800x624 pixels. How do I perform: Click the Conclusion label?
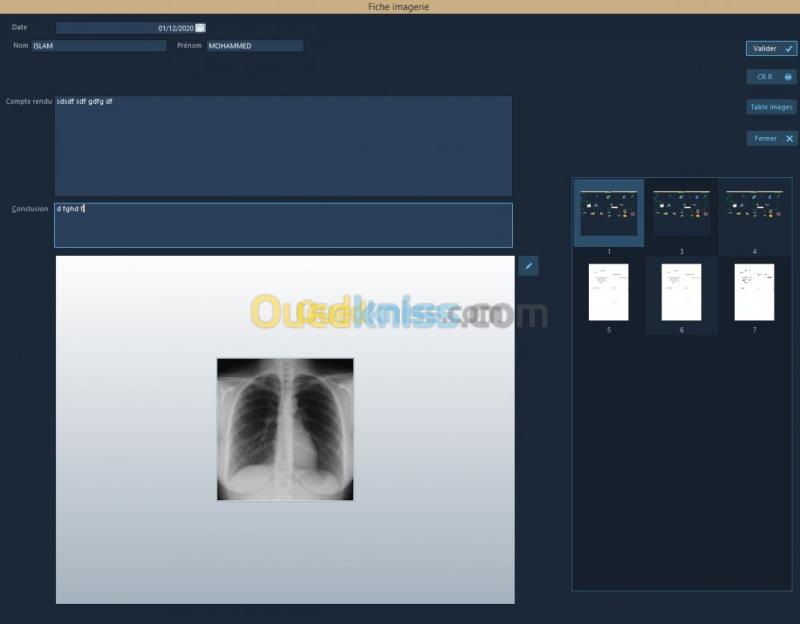click(x=30, y=209)
